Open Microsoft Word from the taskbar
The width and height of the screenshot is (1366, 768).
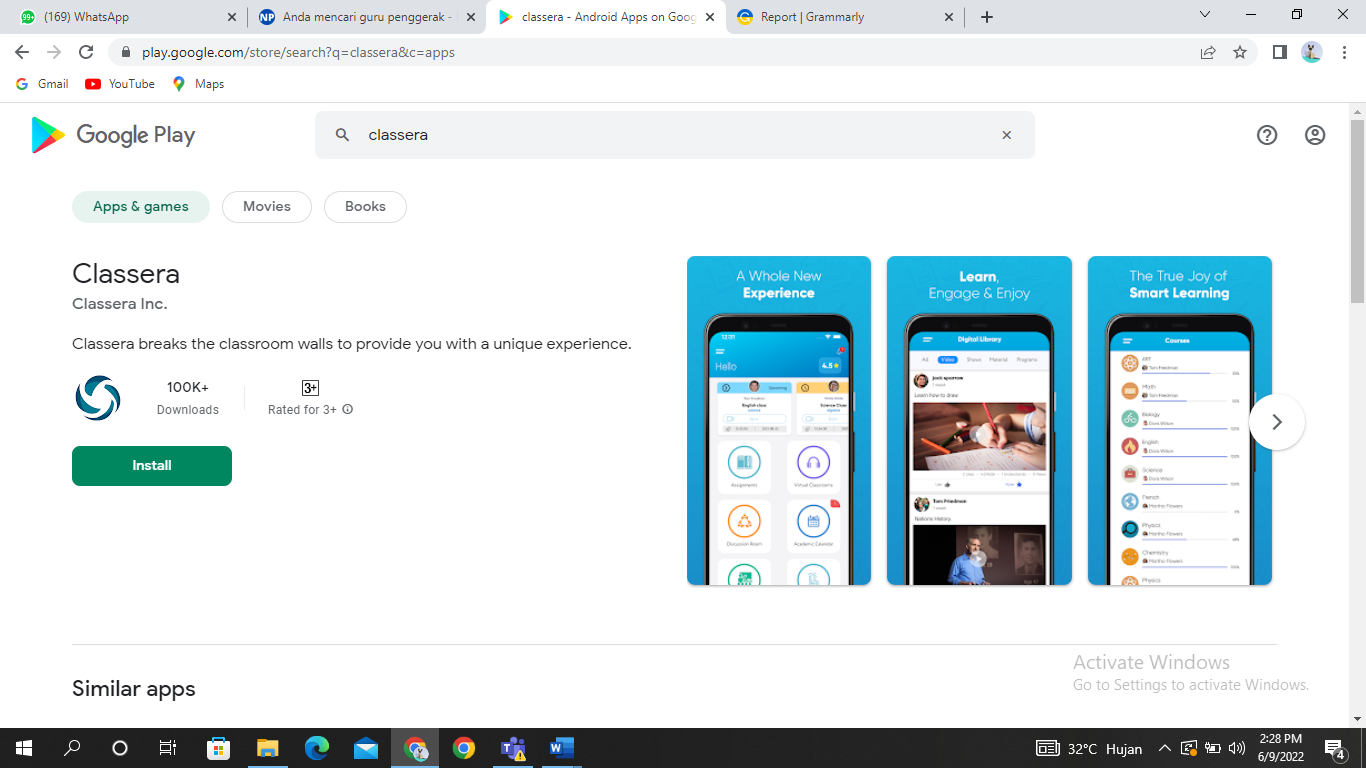tap(561, 748)
